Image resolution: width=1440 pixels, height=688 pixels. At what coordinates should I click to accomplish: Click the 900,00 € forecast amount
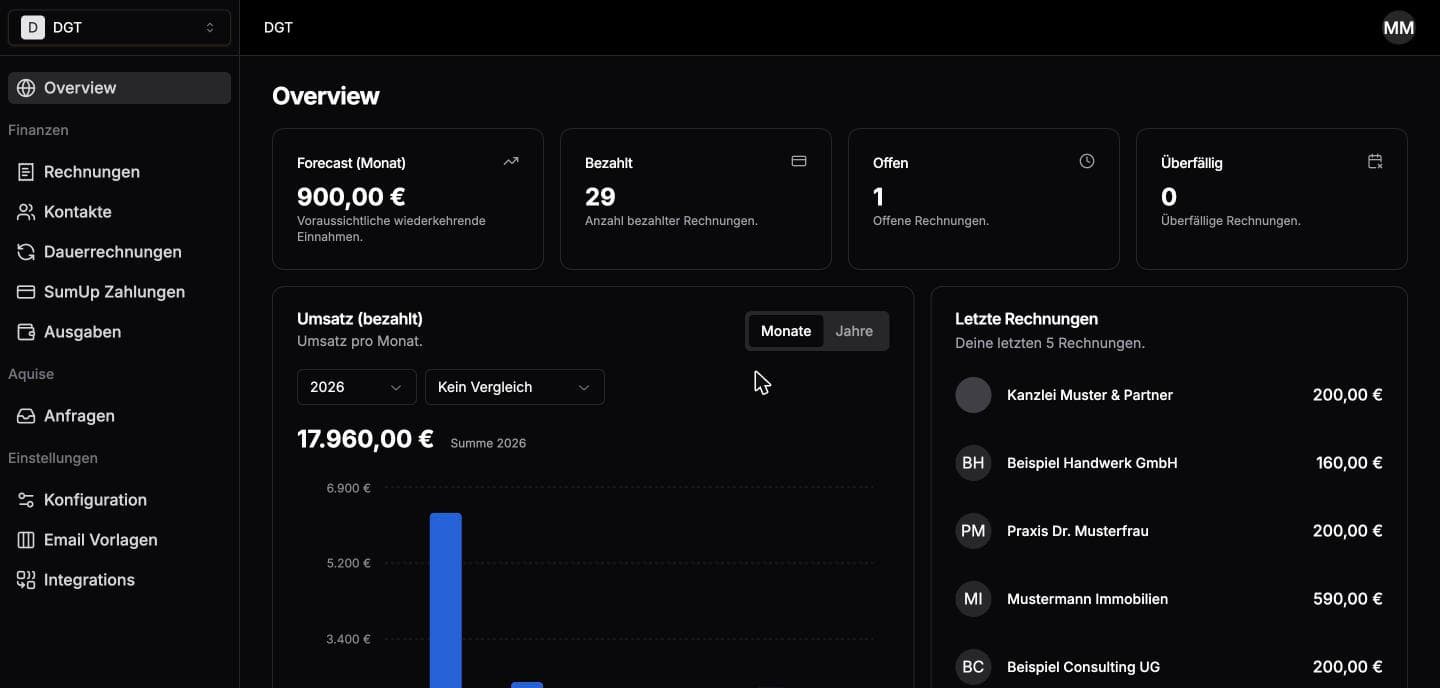(351, 197)
